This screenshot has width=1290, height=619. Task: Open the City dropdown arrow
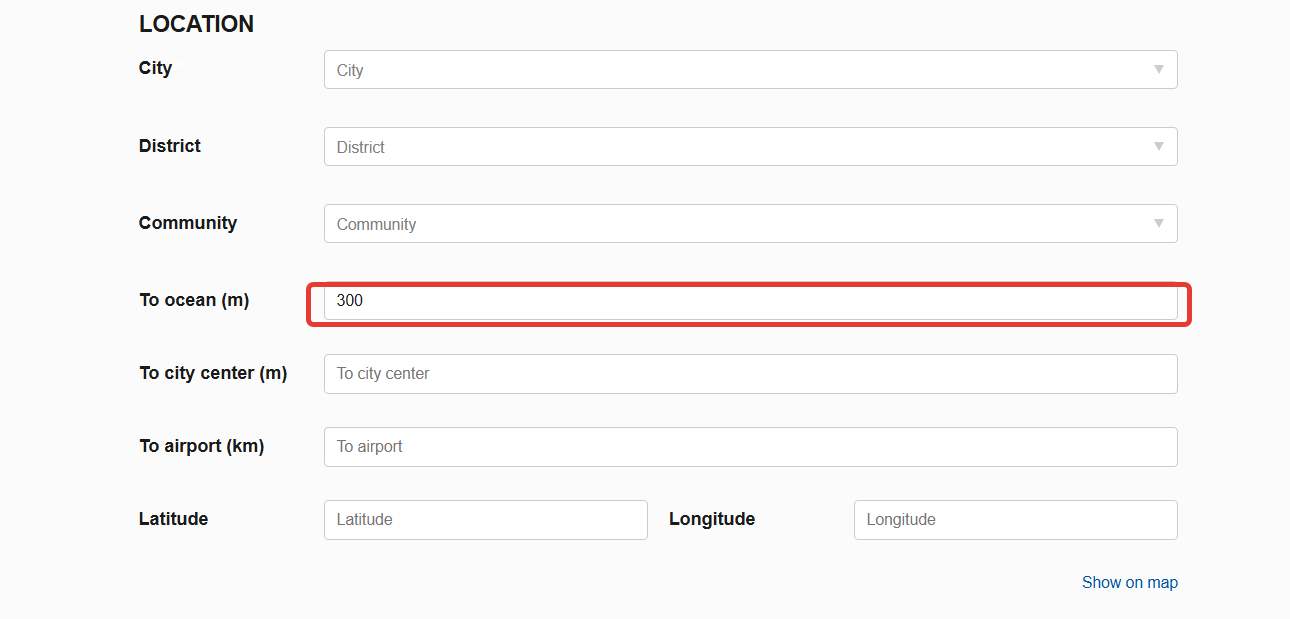click(1158, 70)
